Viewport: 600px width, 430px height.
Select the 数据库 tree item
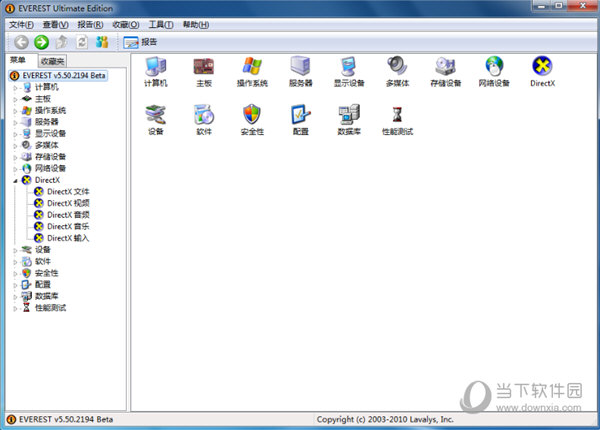coord(47,296)
